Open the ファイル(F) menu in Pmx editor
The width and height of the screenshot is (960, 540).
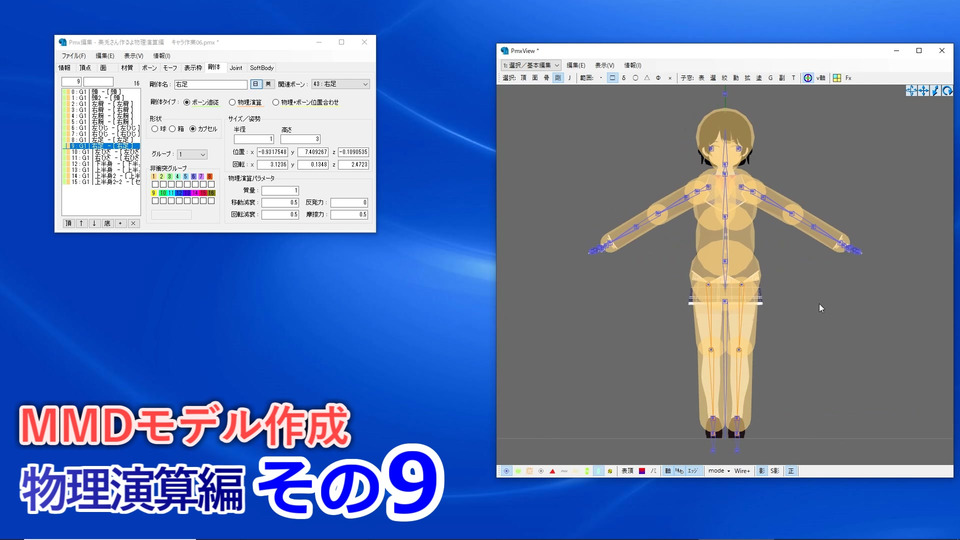pyautogui.click(x=73, y=55)
